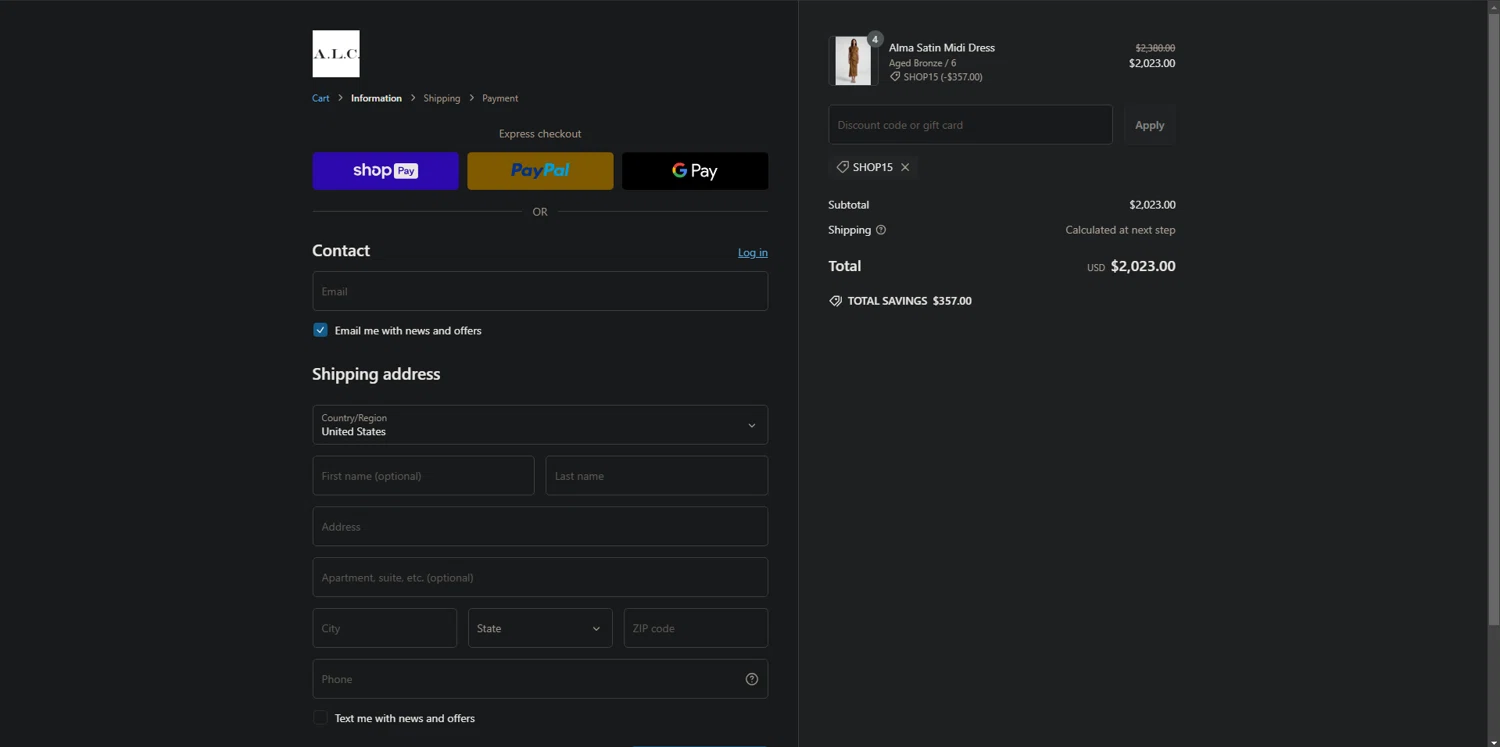Focus the discount code or gift card field
Viewport: 1500px width, 747px height.
pyautogui.click(x=970, y=125)
